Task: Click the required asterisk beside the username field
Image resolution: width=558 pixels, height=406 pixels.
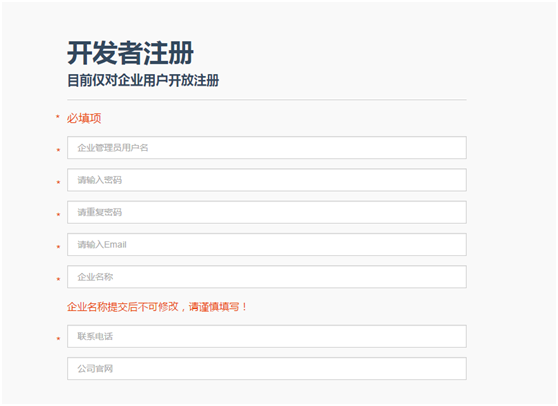Action: pos(58,150)
